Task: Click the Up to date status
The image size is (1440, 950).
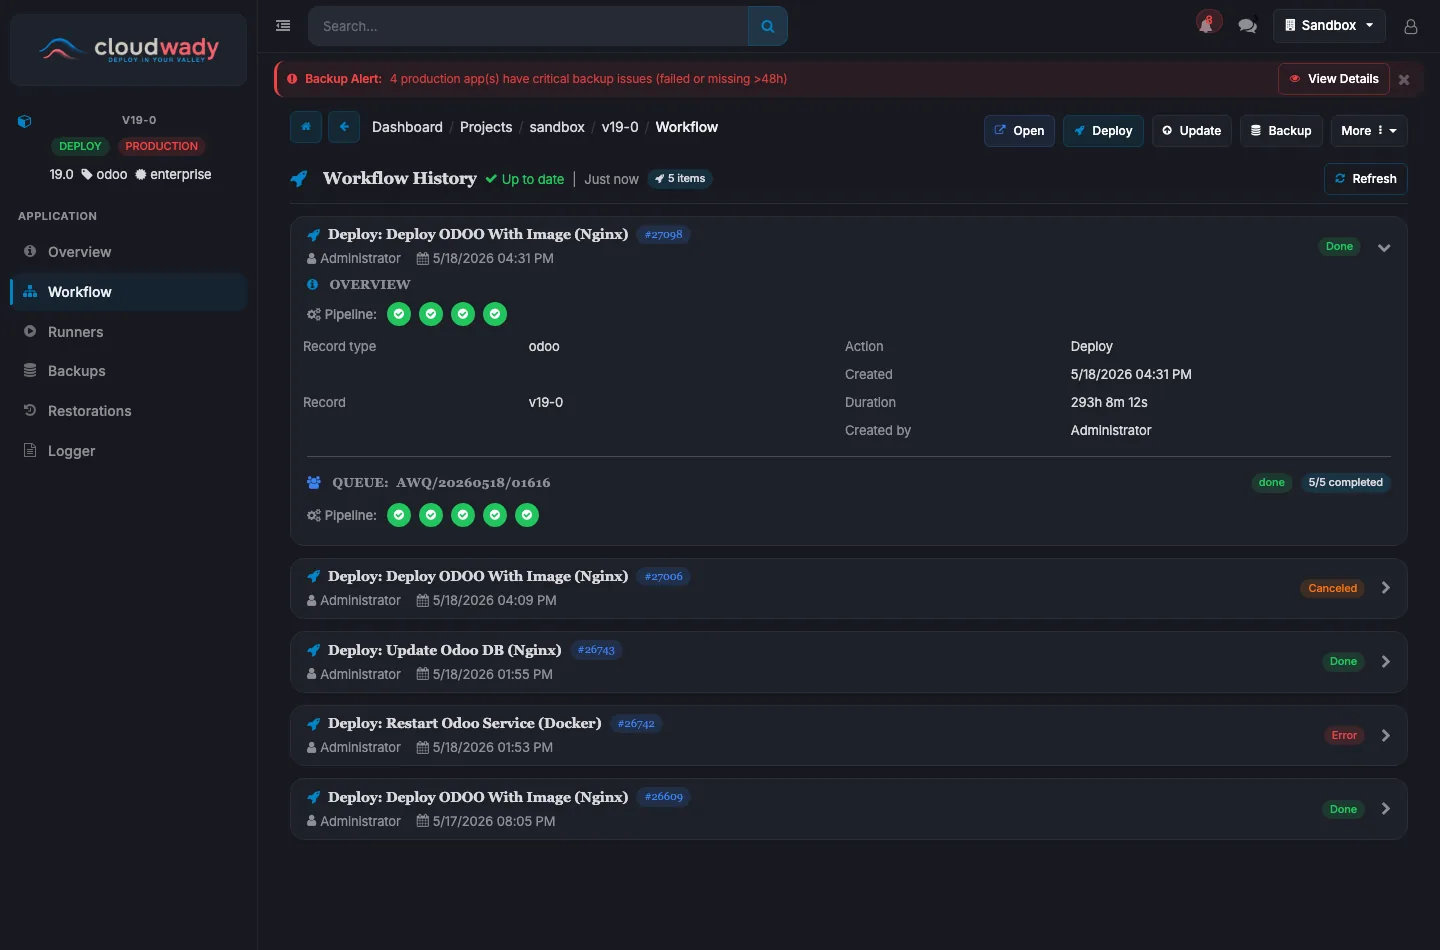Action: click(x=525, y=179)
